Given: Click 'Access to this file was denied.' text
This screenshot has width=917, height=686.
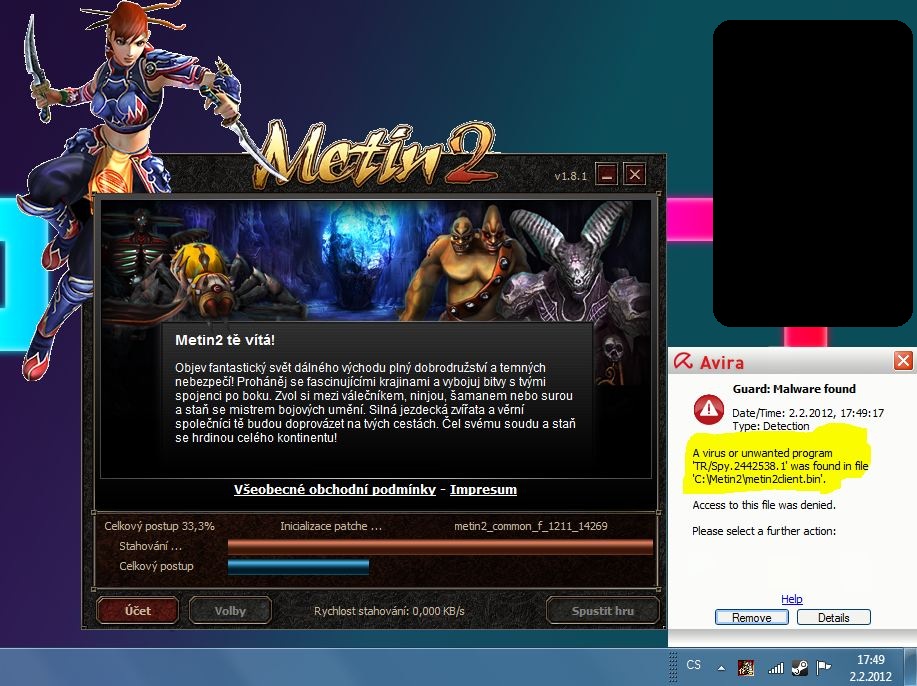Looking at the screenshot, I should click(x=764, y=505).
